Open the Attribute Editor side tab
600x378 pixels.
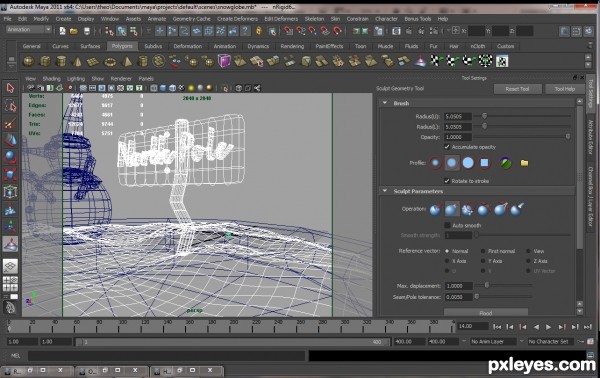(591, 136)
